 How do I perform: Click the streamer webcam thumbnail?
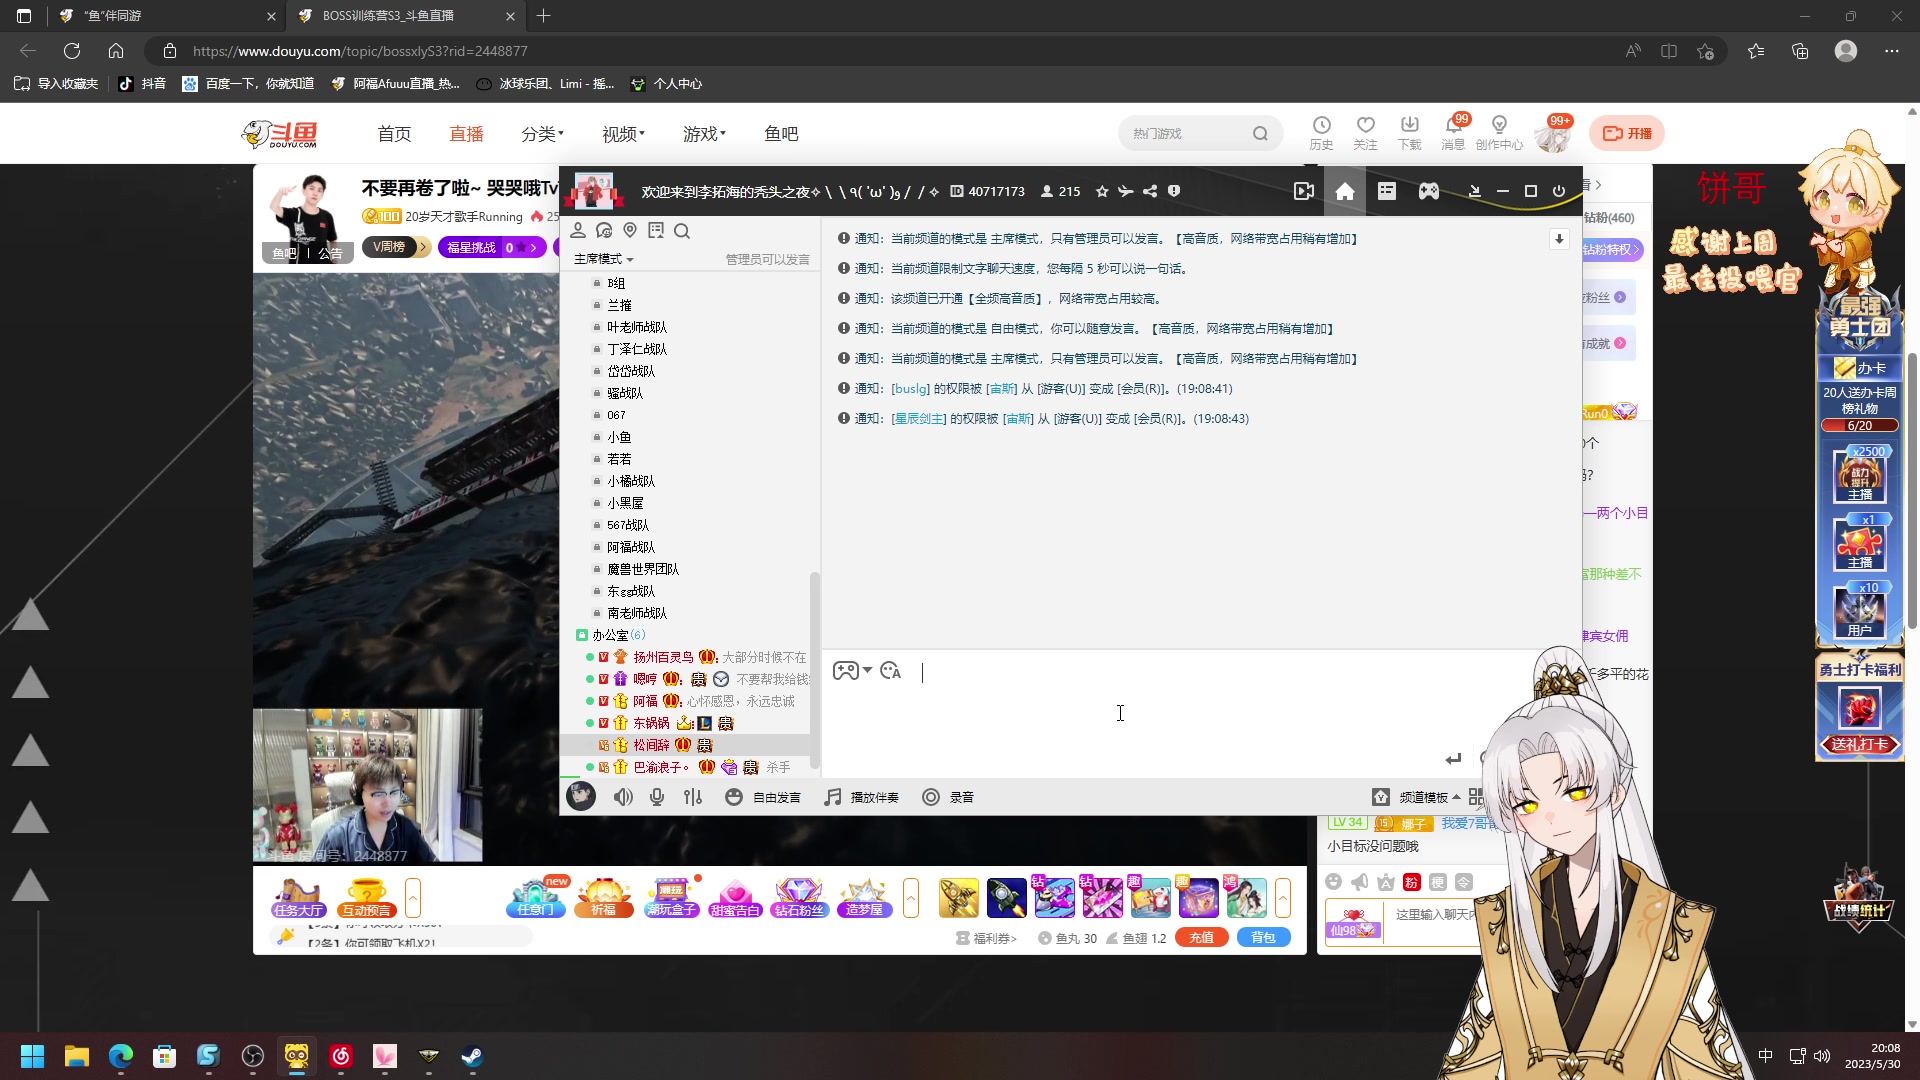click(367, 785)
